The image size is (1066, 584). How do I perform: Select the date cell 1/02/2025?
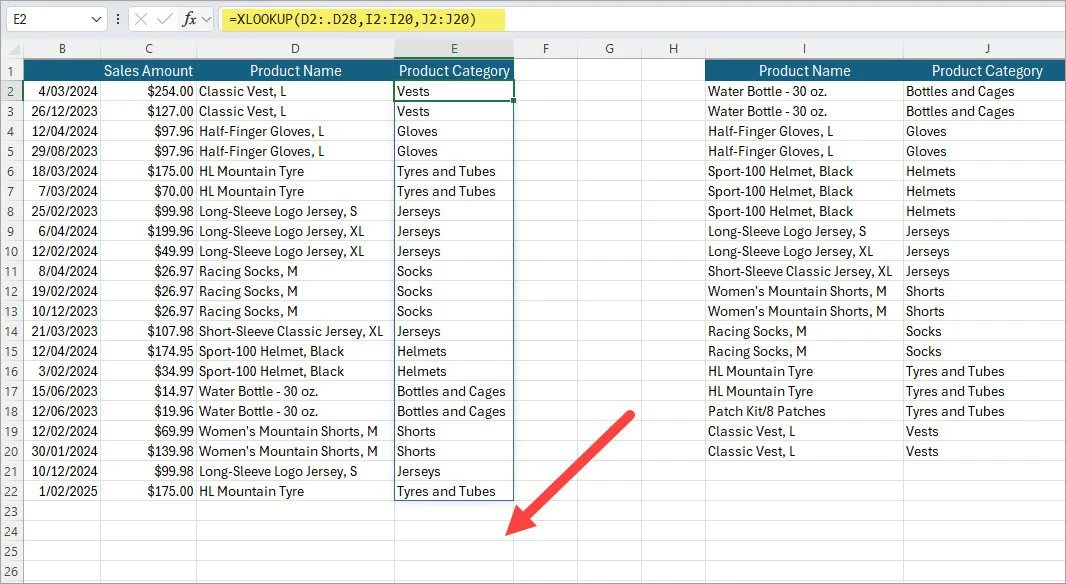[62, 491]
